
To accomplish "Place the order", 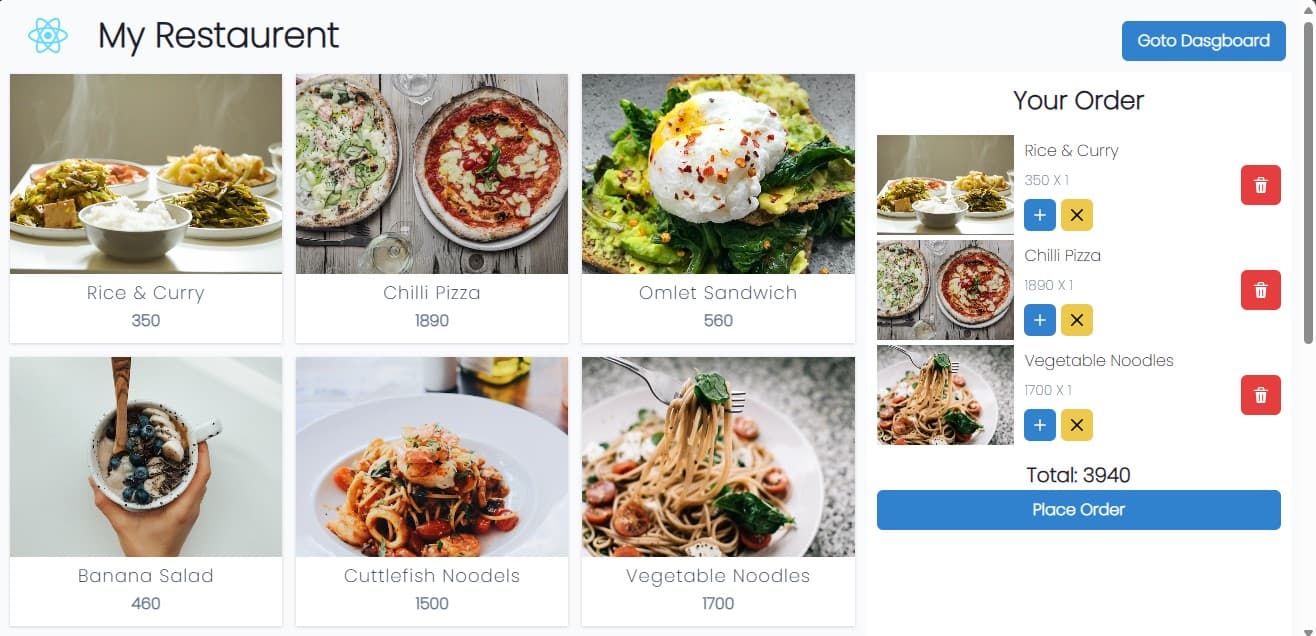I will [1078, 510].
